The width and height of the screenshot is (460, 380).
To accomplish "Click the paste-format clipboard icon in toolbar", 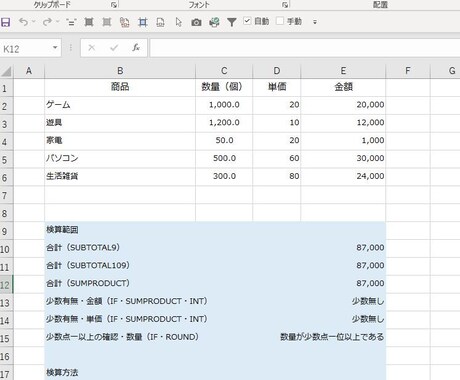I will pyautogui.click(x=124, y=22).
